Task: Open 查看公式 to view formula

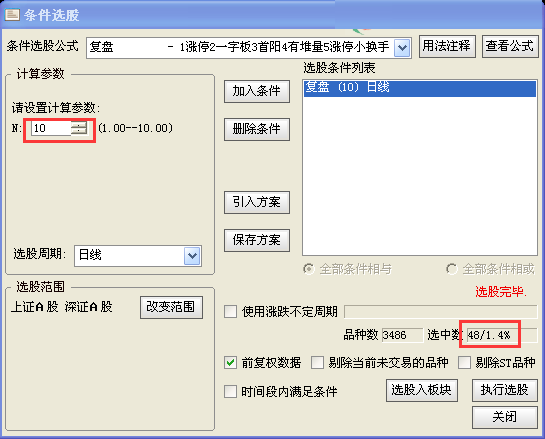Action: [x=510, y=46]
